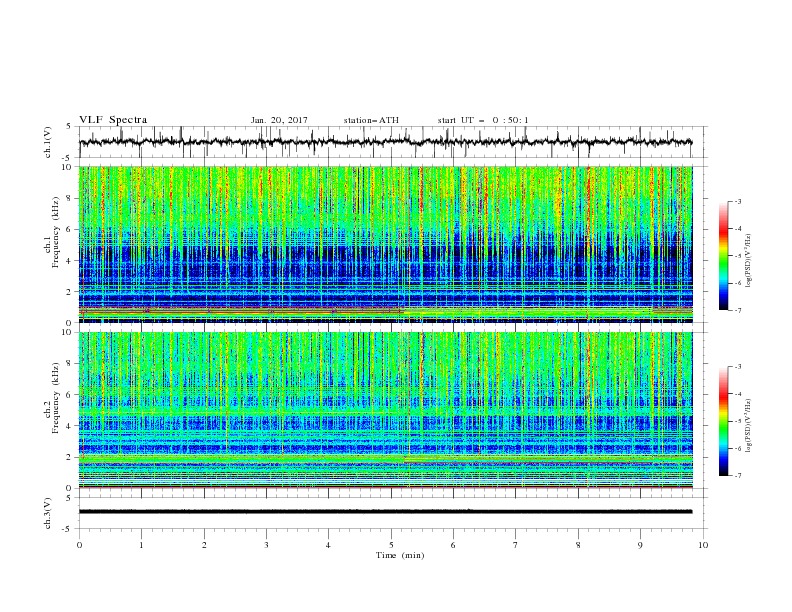
Task: Click the time axis tick label "1"
Action: pyautogui.click(x=141, y=545)
